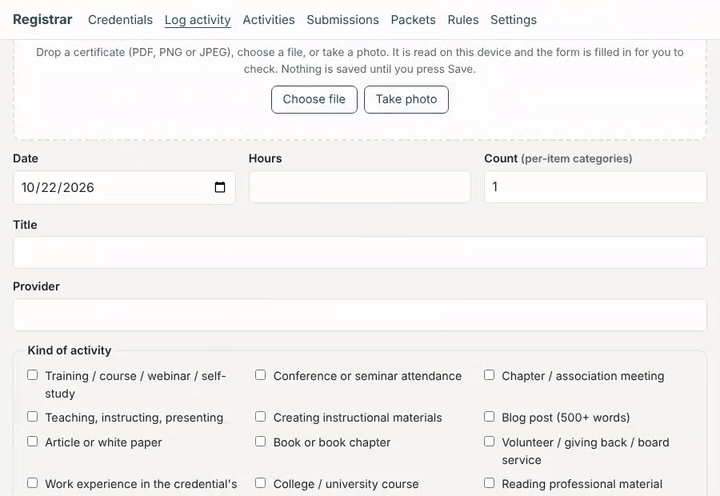Image resolution: width=720 pixels, height=496 pixels.
Task: Select Article or white paper checkbox
Action: pos(32,441)
